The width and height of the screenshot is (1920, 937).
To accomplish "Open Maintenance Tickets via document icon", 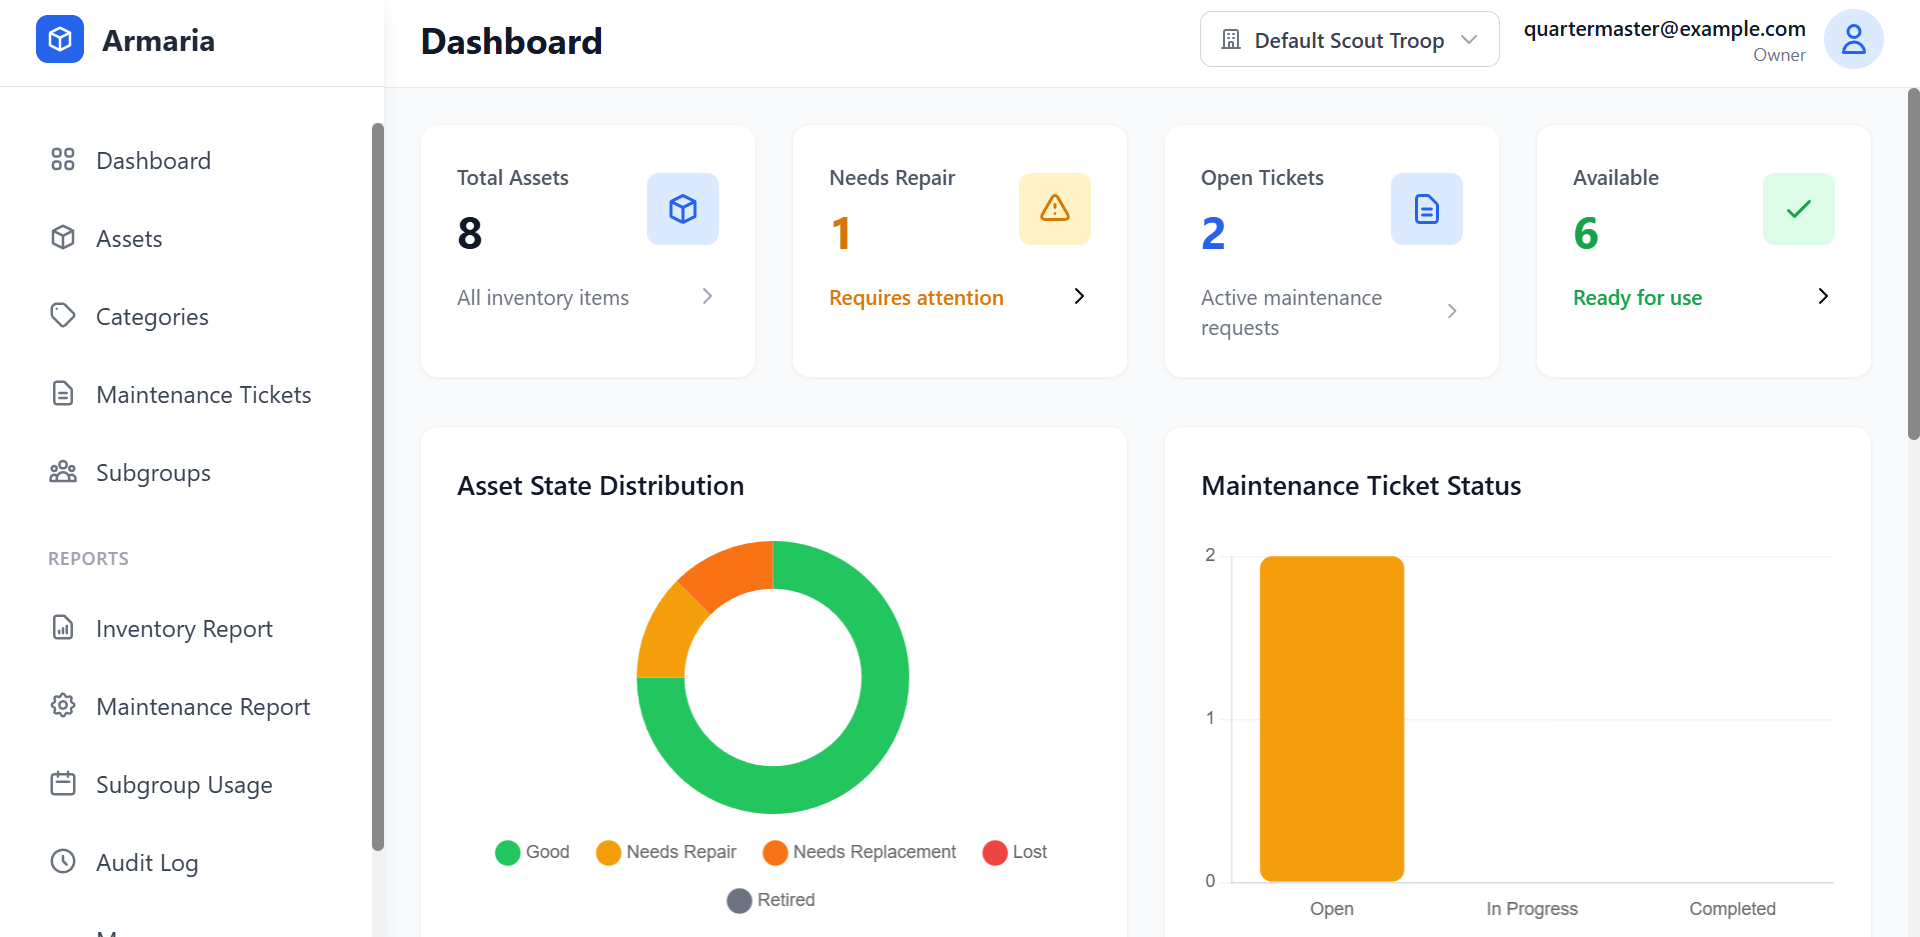I will [x=63, y=393].
